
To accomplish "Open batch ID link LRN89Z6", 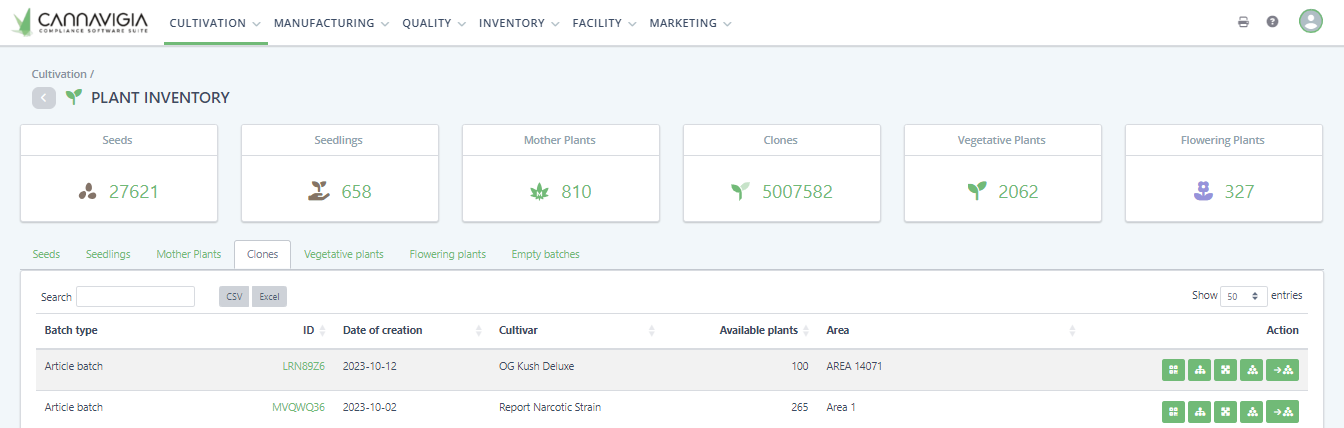I will click(x=303, y=367).
